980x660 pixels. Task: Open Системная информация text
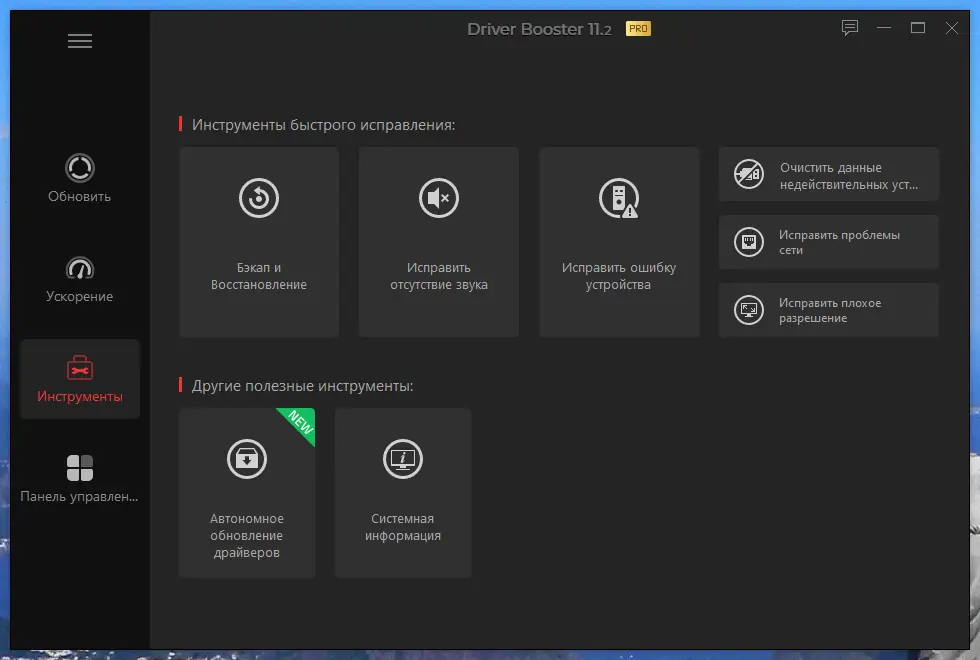click(402, 527)
